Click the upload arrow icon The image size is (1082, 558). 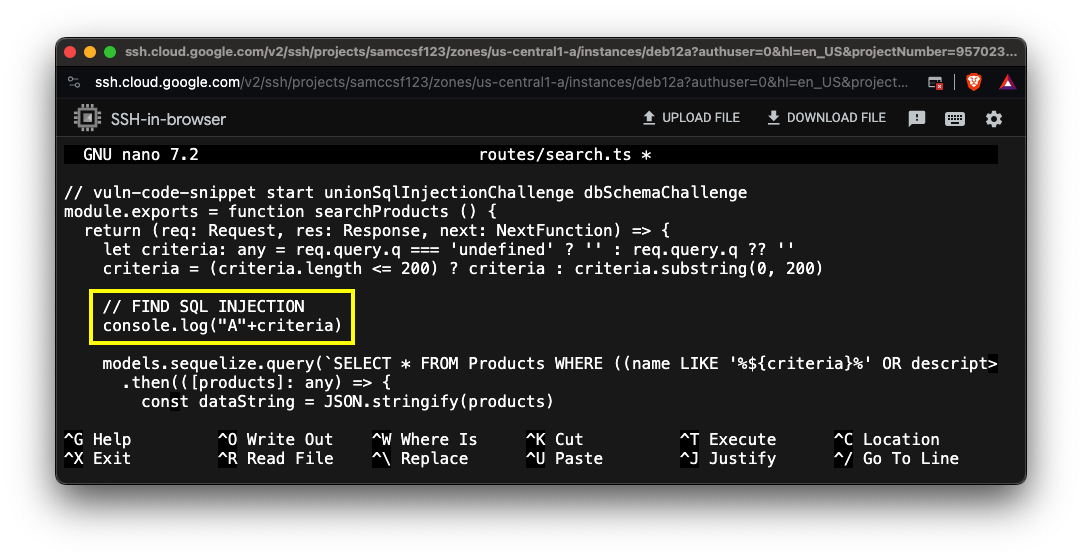coord(649,118)
